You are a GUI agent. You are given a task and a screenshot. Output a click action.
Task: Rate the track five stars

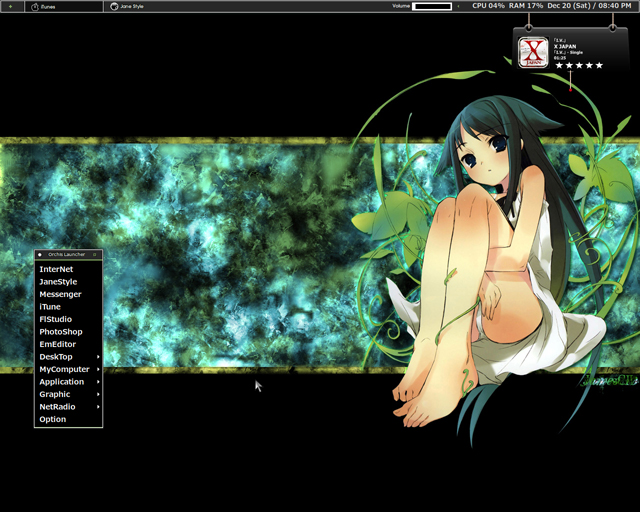point(599,65)
